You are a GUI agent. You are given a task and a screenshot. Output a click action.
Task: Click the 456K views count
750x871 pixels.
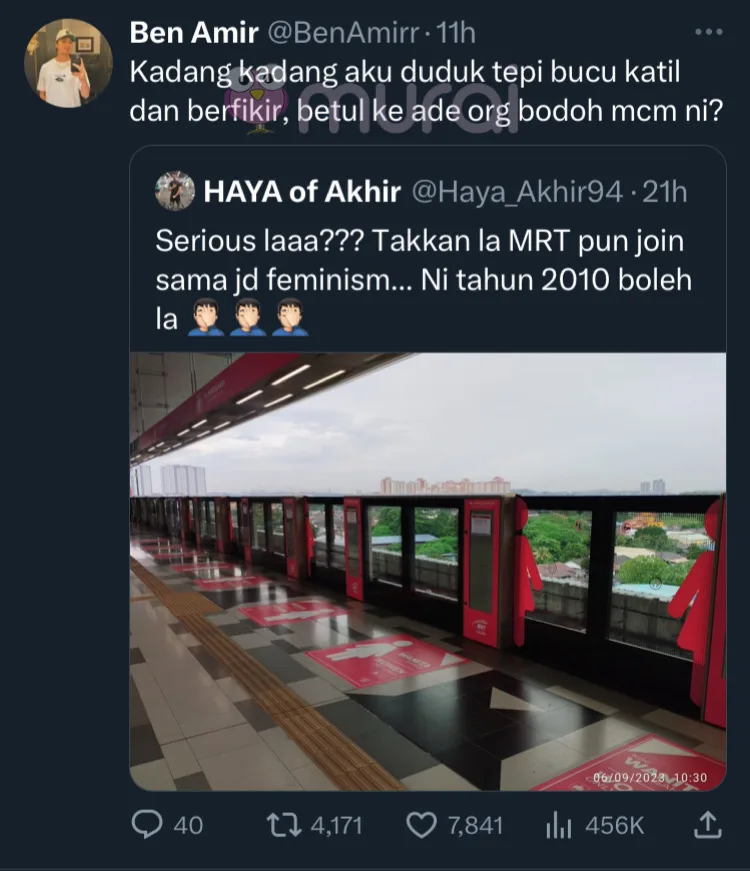coord(614,825)
